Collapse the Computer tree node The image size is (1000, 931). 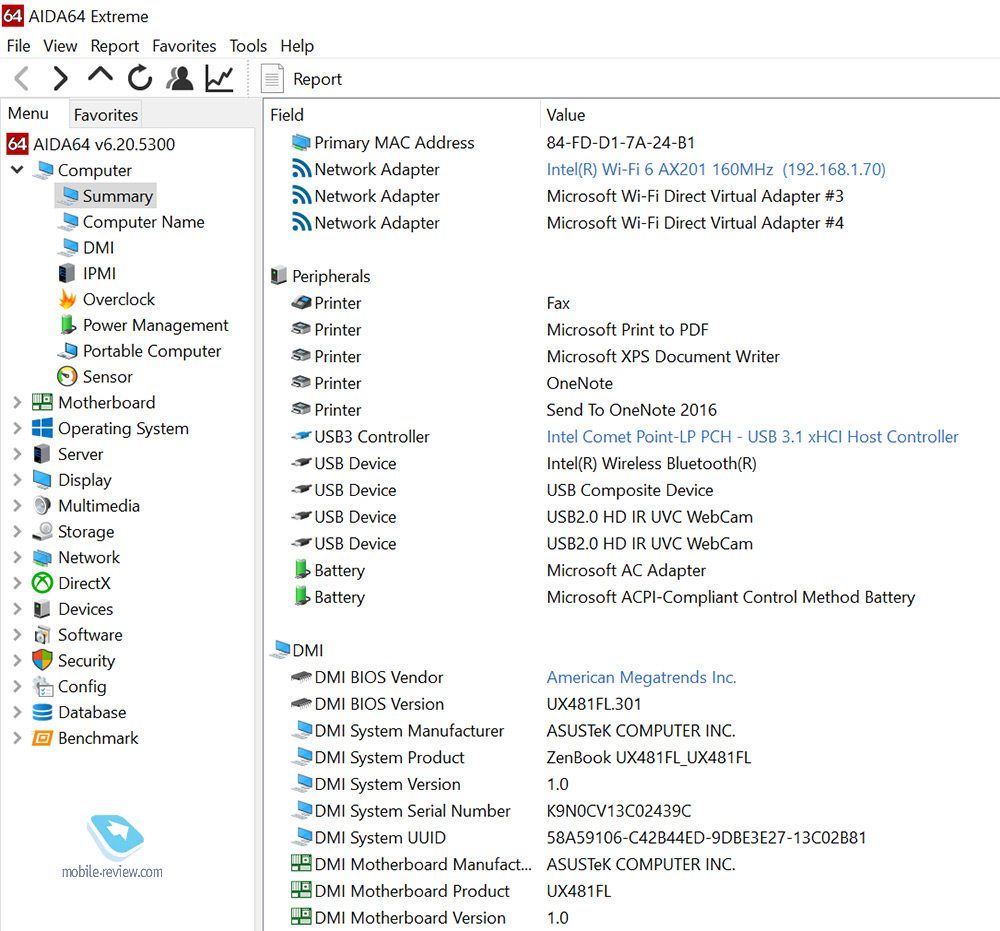pos(17,170)
